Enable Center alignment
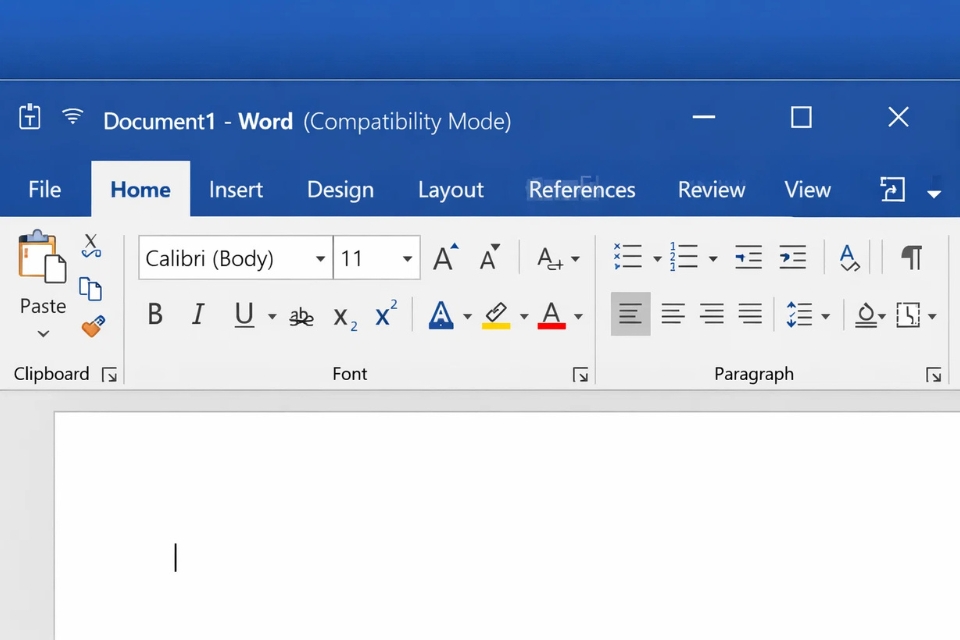The image size is (960, 640). pyautogui.click(x=671, y=313)
